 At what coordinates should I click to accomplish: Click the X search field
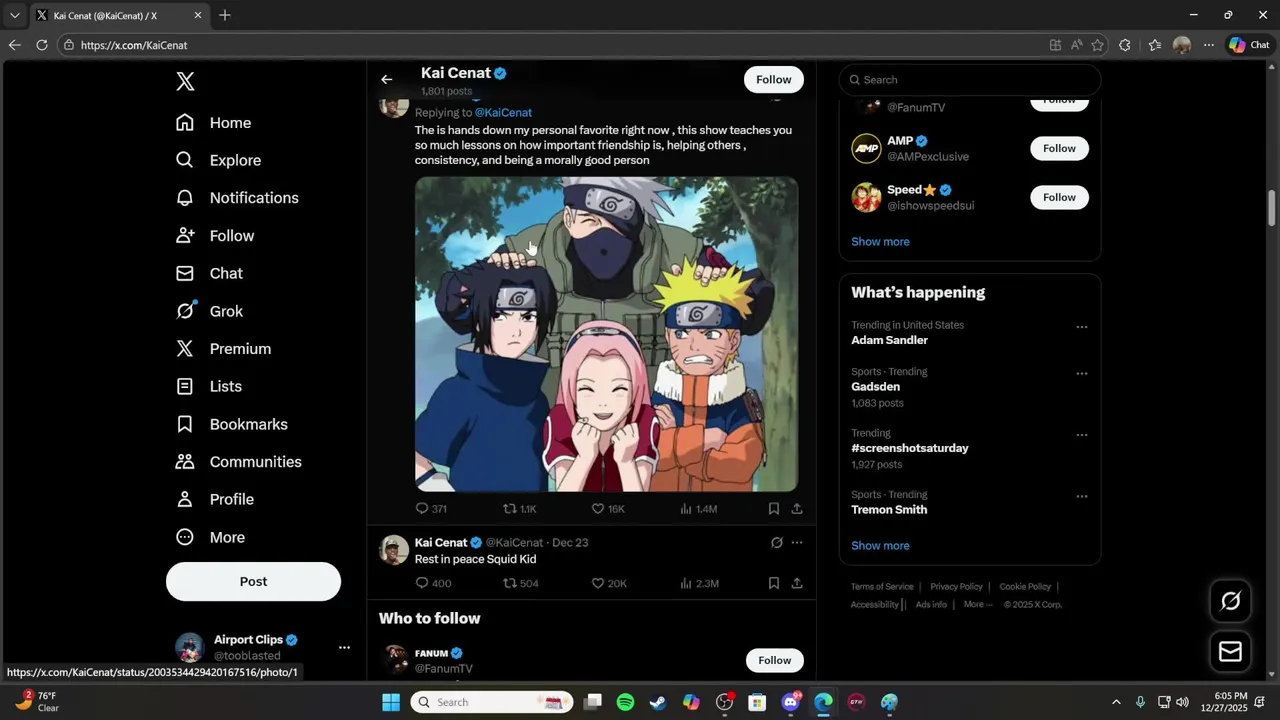tap(970, 80)
